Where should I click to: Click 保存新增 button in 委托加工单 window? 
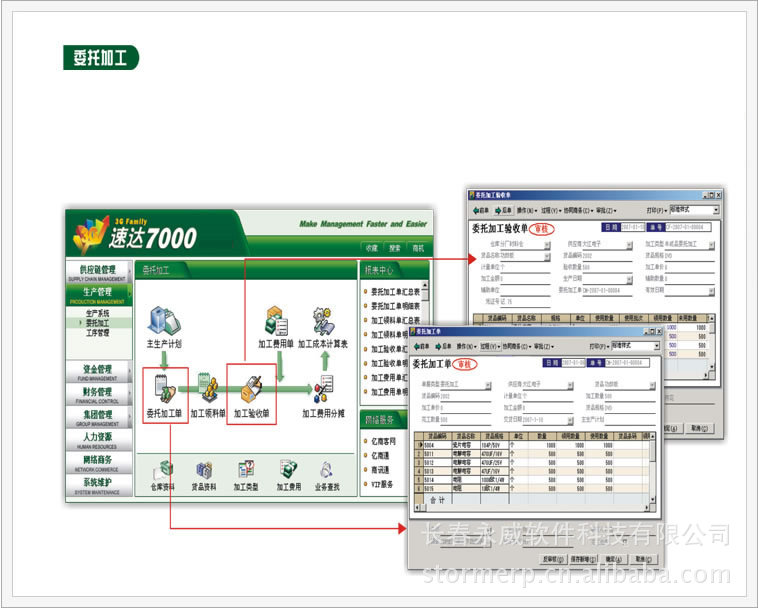pyautogui.click(x=583, y=559)
